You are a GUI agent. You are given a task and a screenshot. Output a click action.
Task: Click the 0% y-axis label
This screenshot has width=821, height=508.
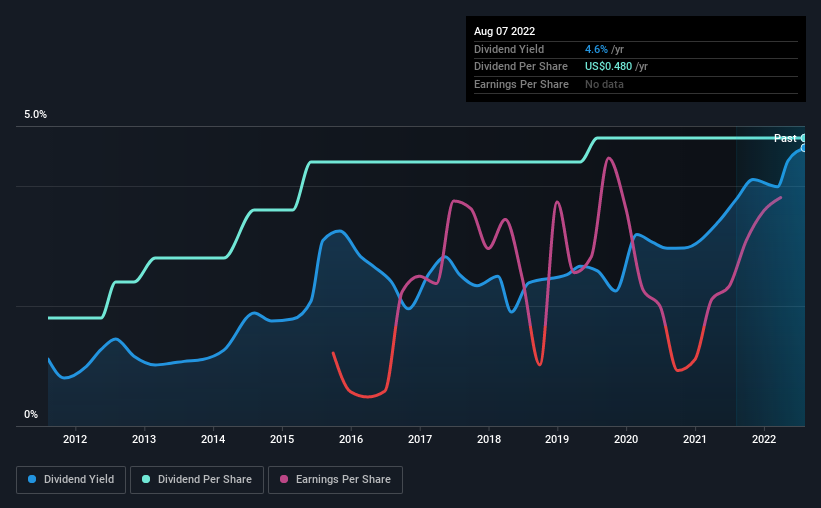pyautogui.click(x=31, y=414)
